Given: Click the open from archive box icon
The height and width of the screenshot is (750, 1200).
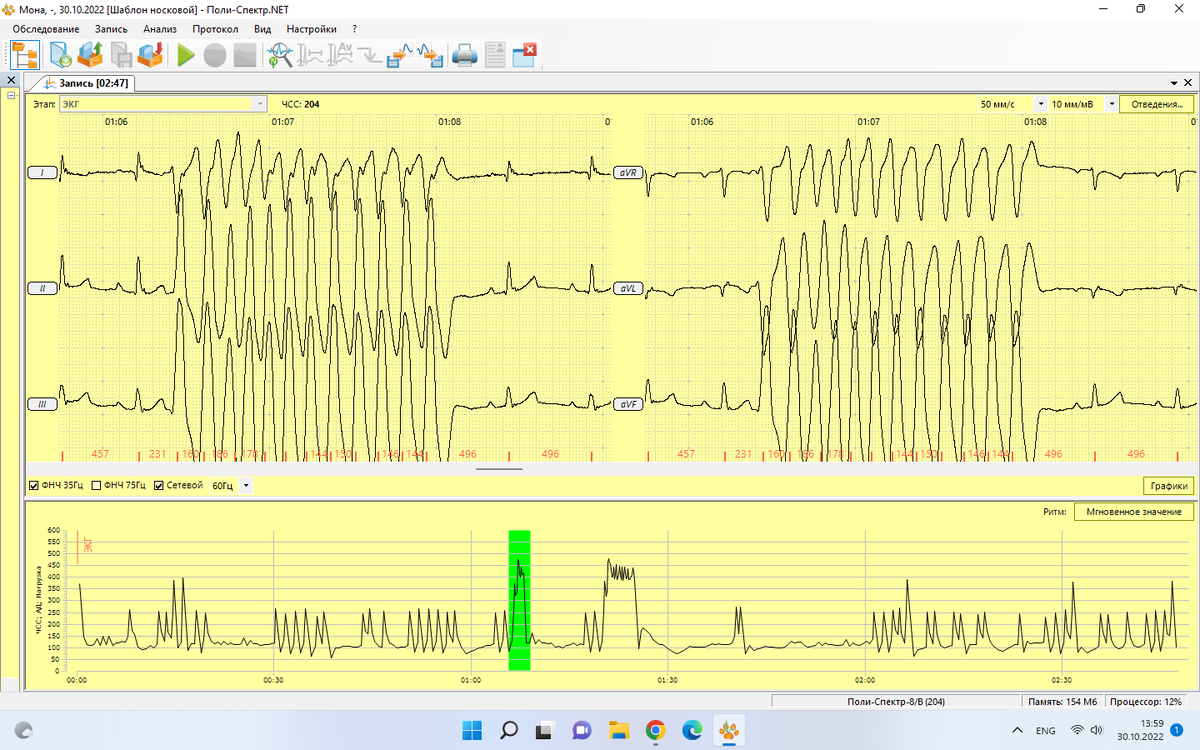Looking at the screenshot, I should click(90, 54).
